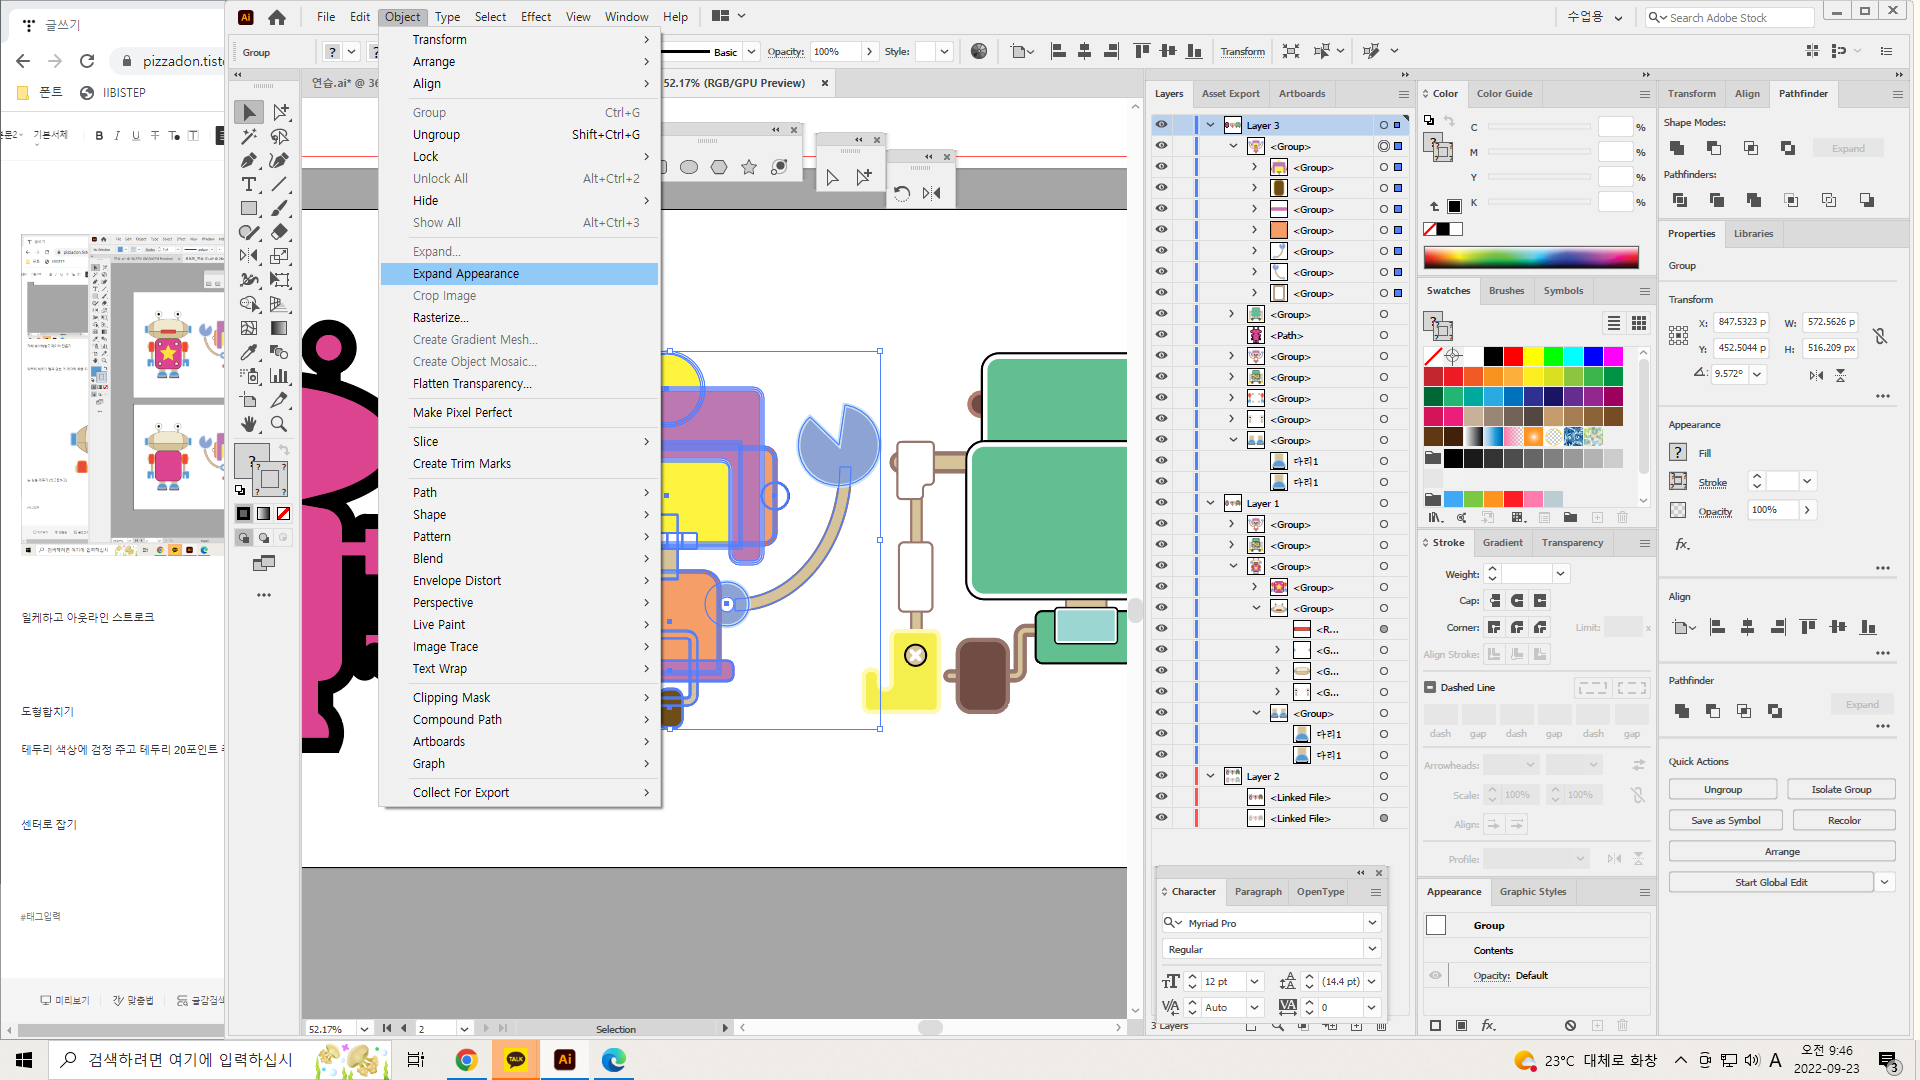Image resolution: width=1920 pixels, height=1080 pixels.
Task: Click the Isolate Group button
Action: [1841, 790]
